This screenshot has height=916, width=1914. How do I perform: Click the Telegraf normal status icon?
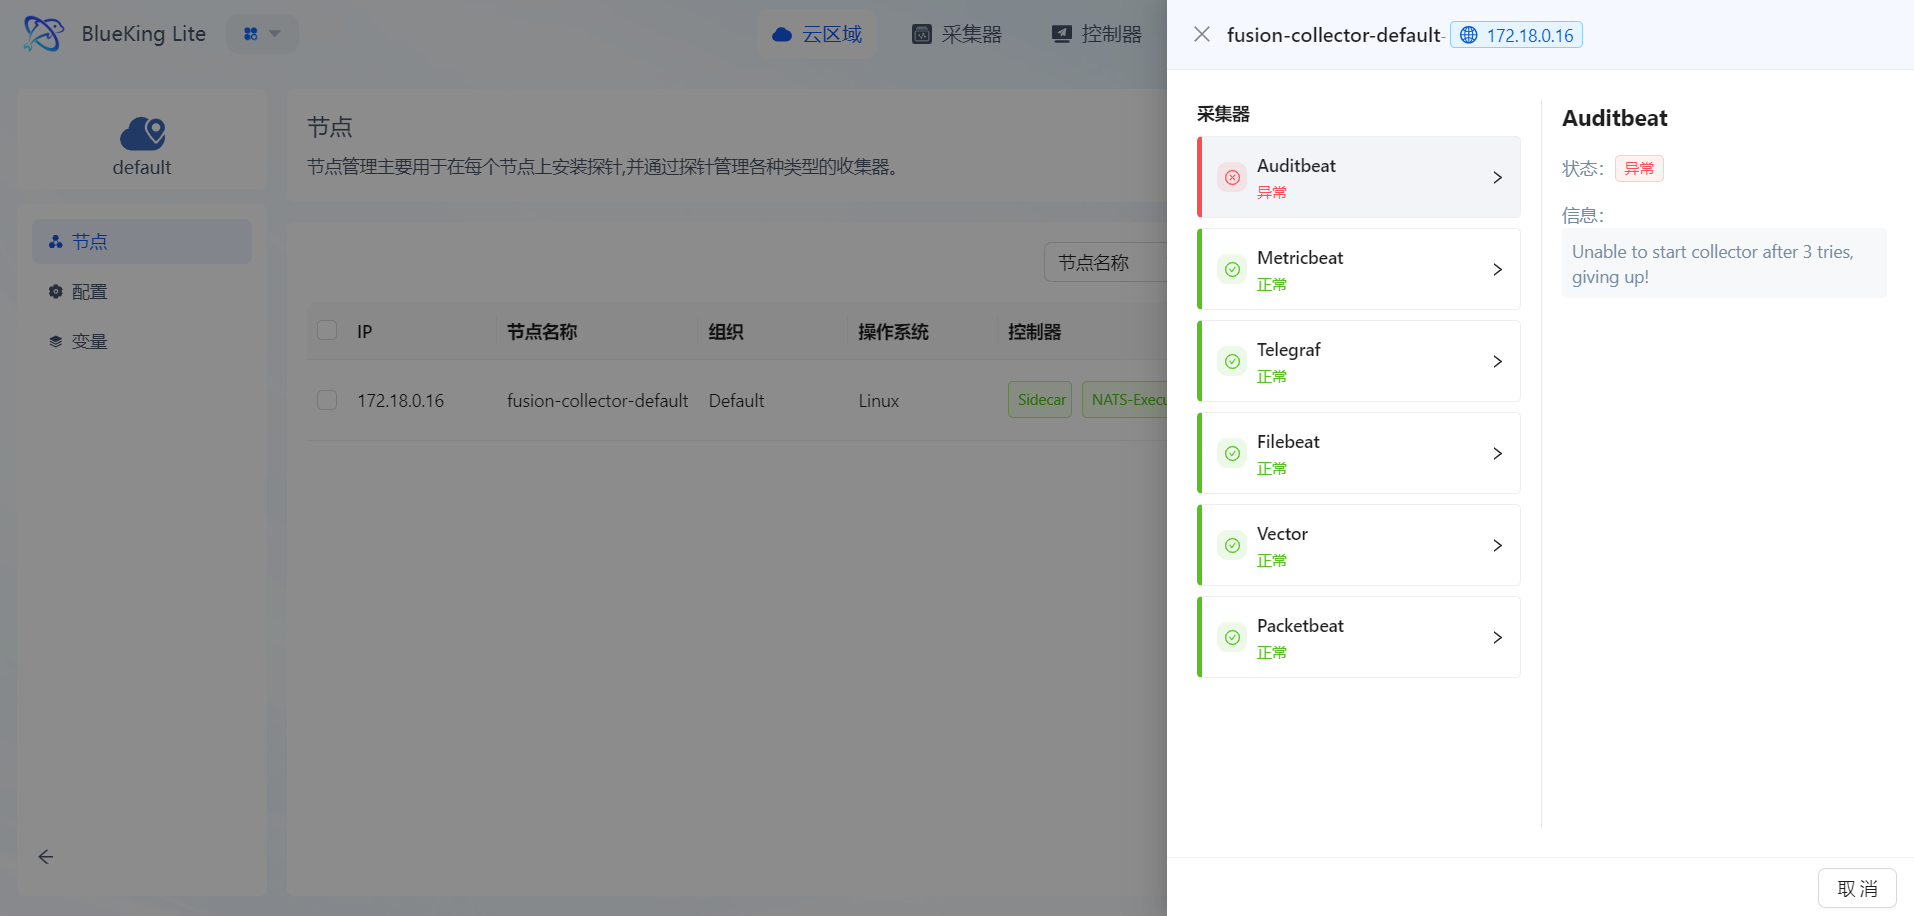pos(1233,362)
